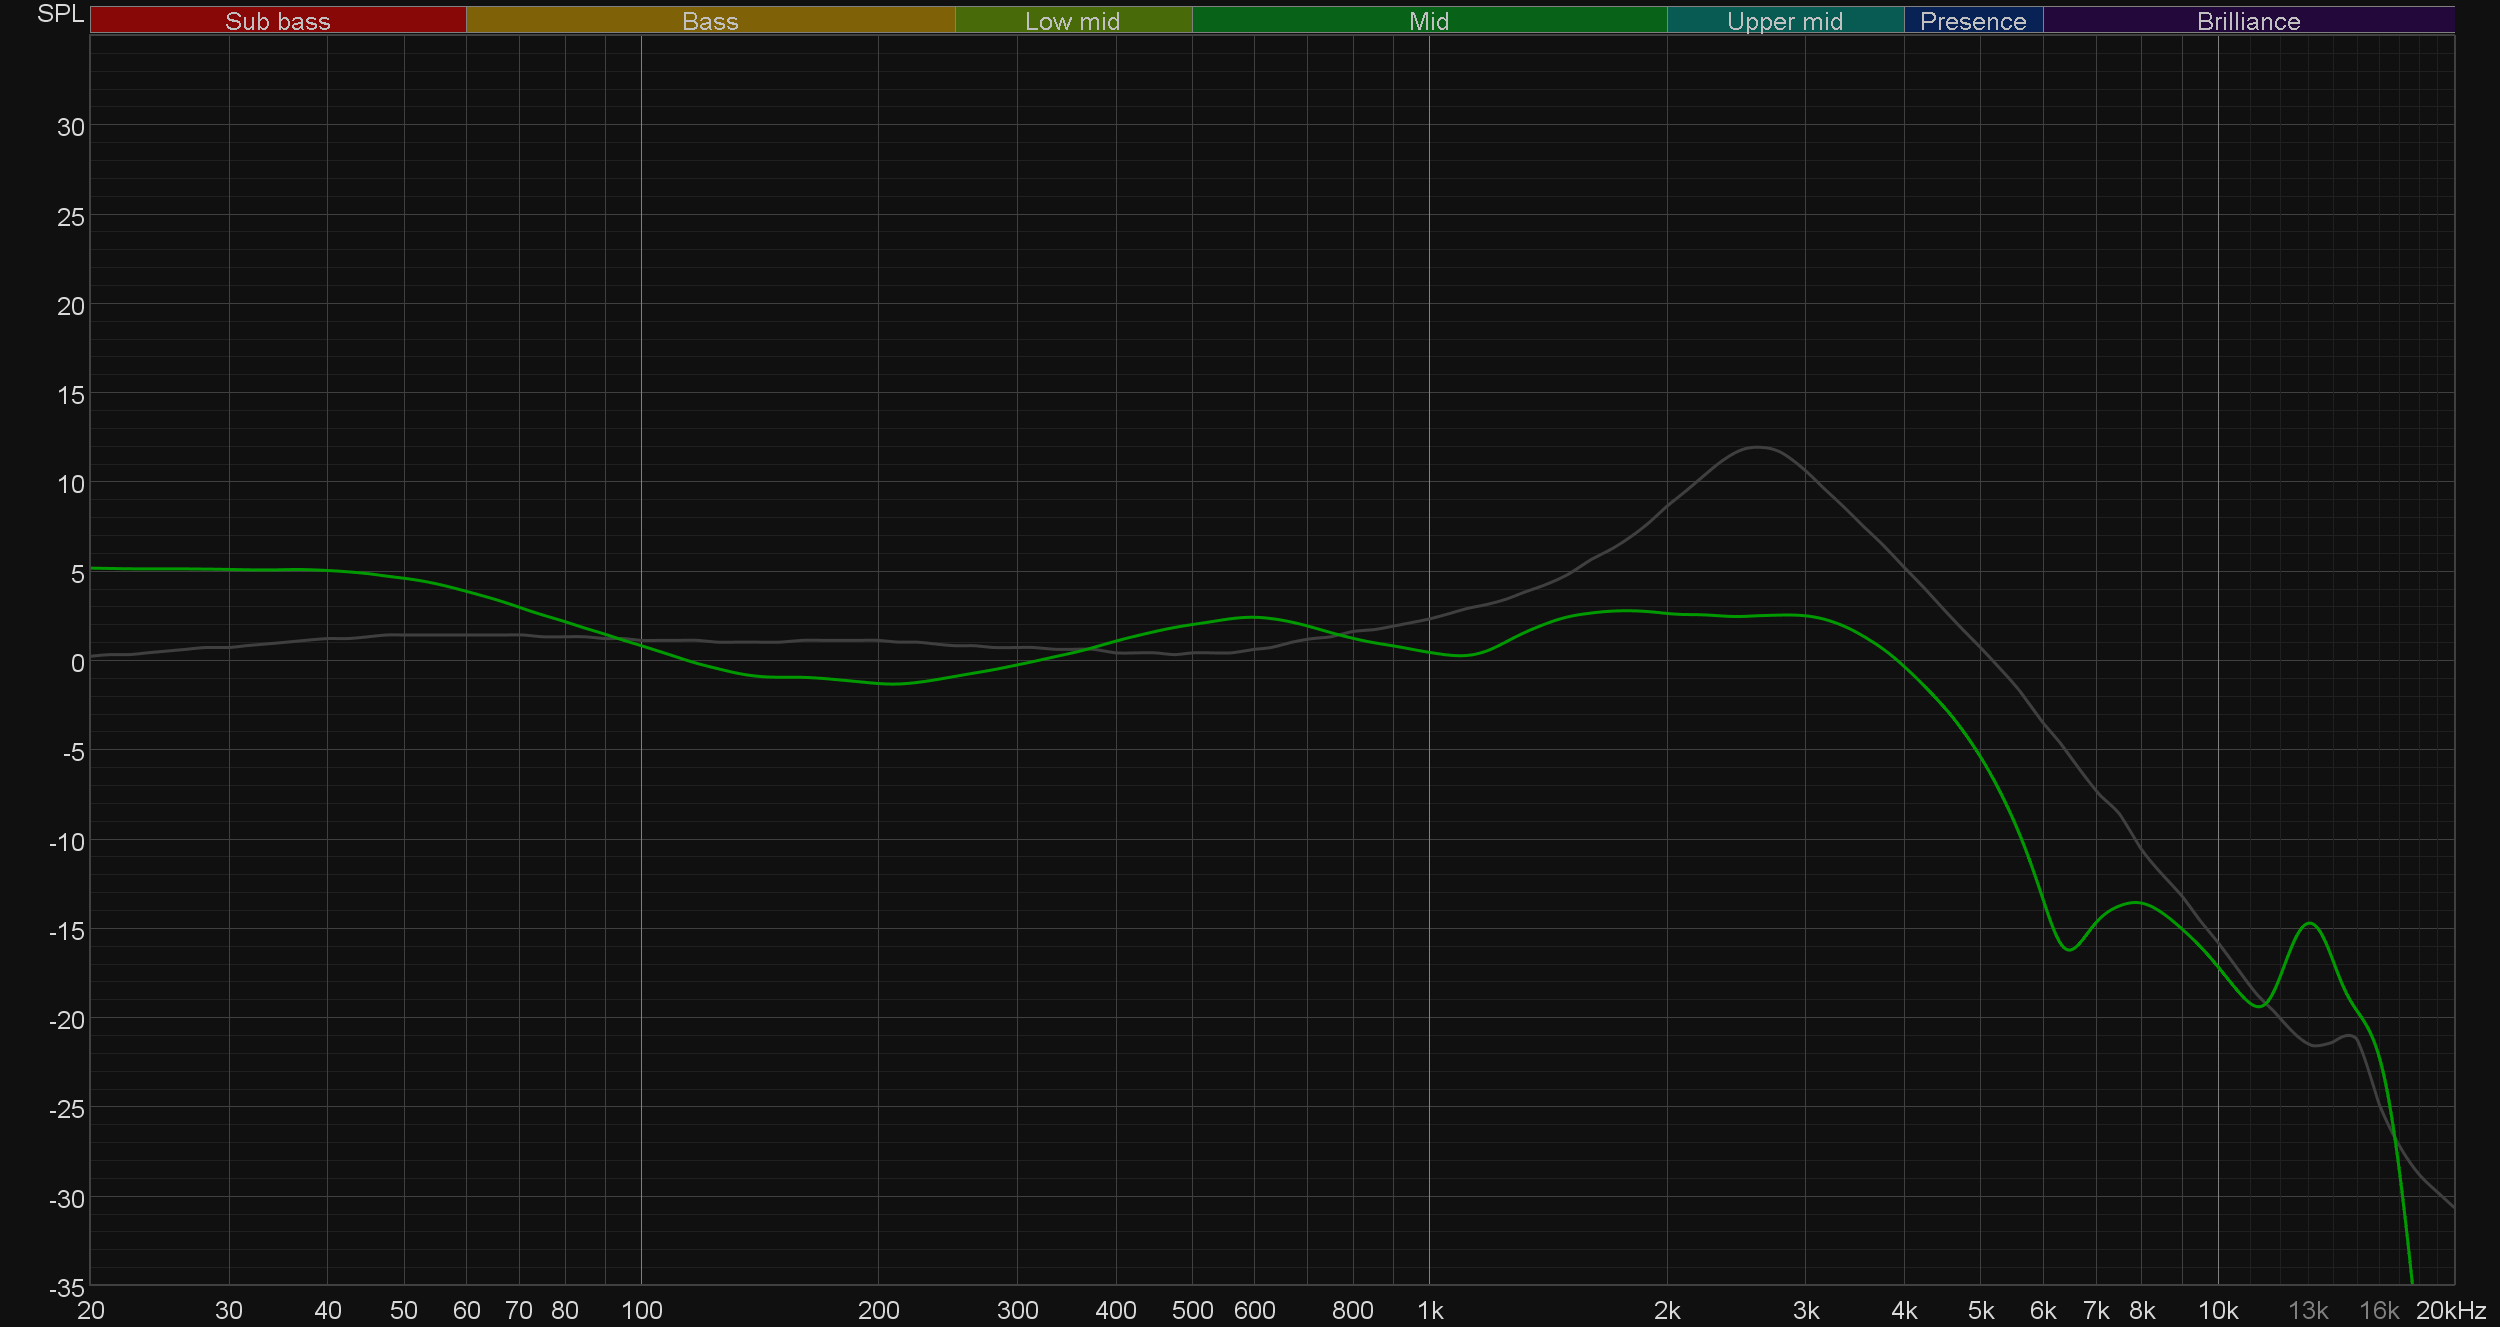Select the purple Brilliance band header
2500x1327 pixels.
pos(2248,21)
